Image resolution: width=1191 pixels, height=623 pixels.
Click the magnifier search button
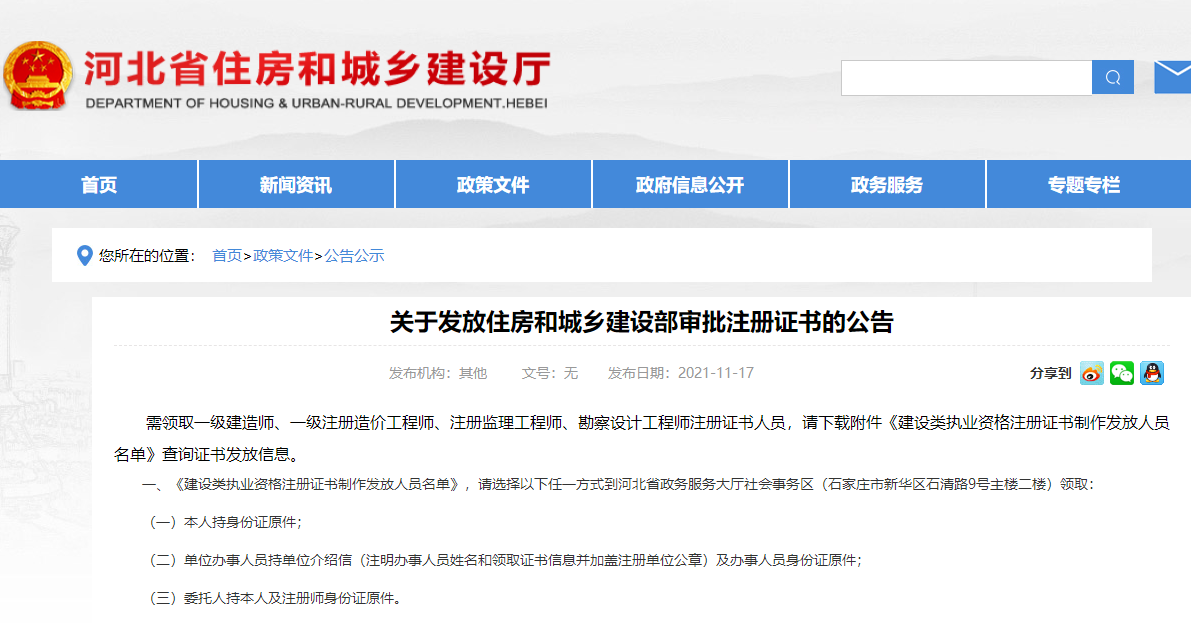pos(1113,78)
